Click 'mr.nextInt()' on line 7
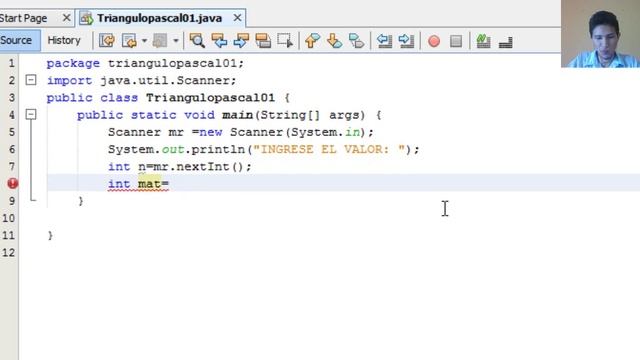 point(199,167)
